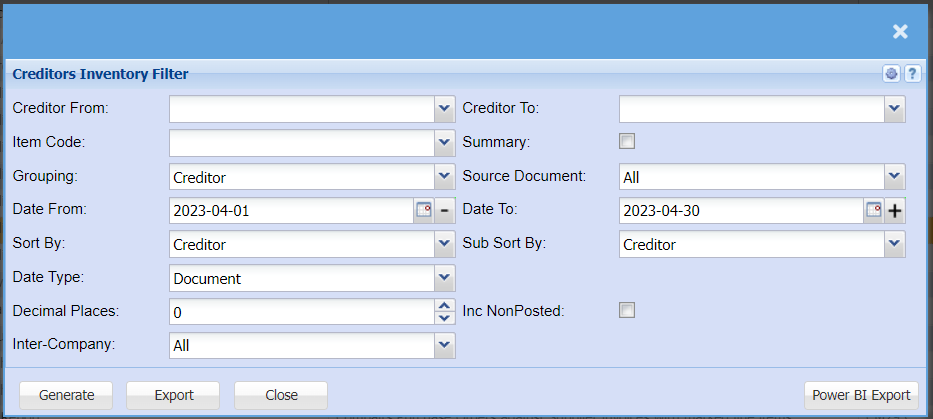Expand the Creditor From dropdown
Viewport: 933px width, 419px height.
pyautogui.click(x=445, y=108)
